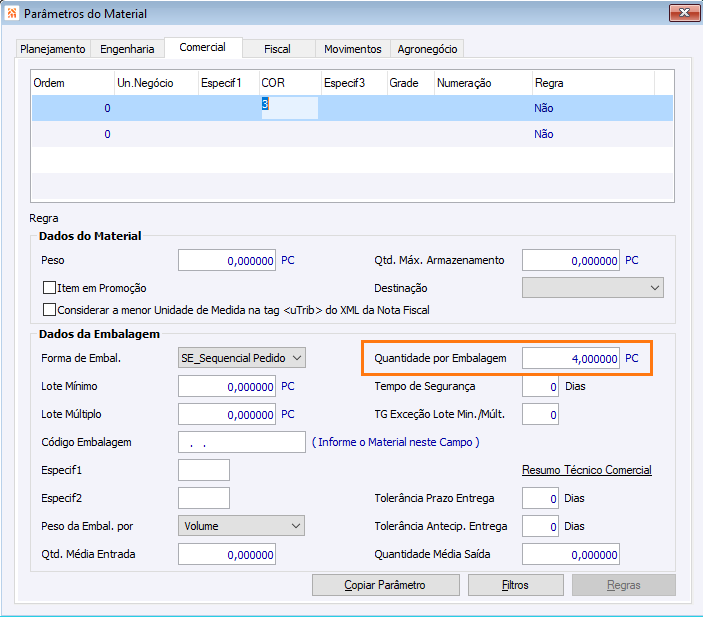Image resolution: width=703 pixels, height=617 pixels.
Task: Switch to the Planejamento tab
Action: (x=54, y=48)
